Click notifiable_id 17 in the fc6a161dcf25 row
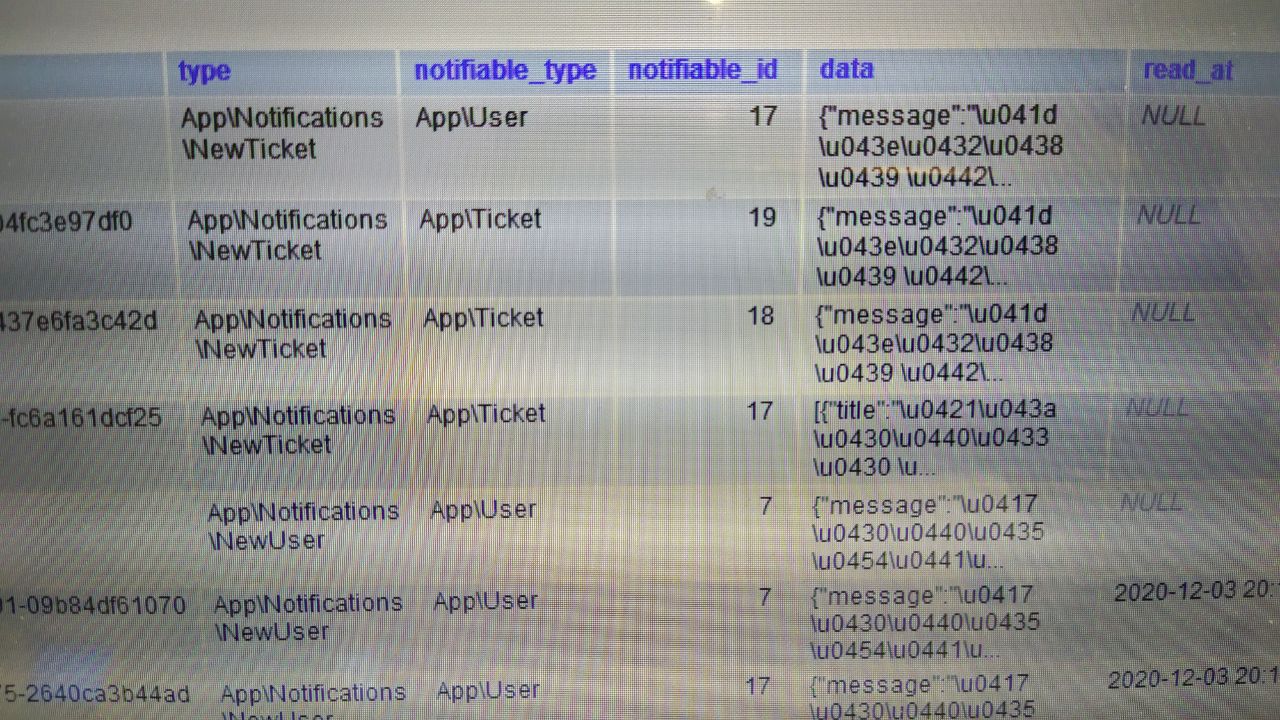Image resolution: width=1280 pixels, height=720 pixels. 759,411
